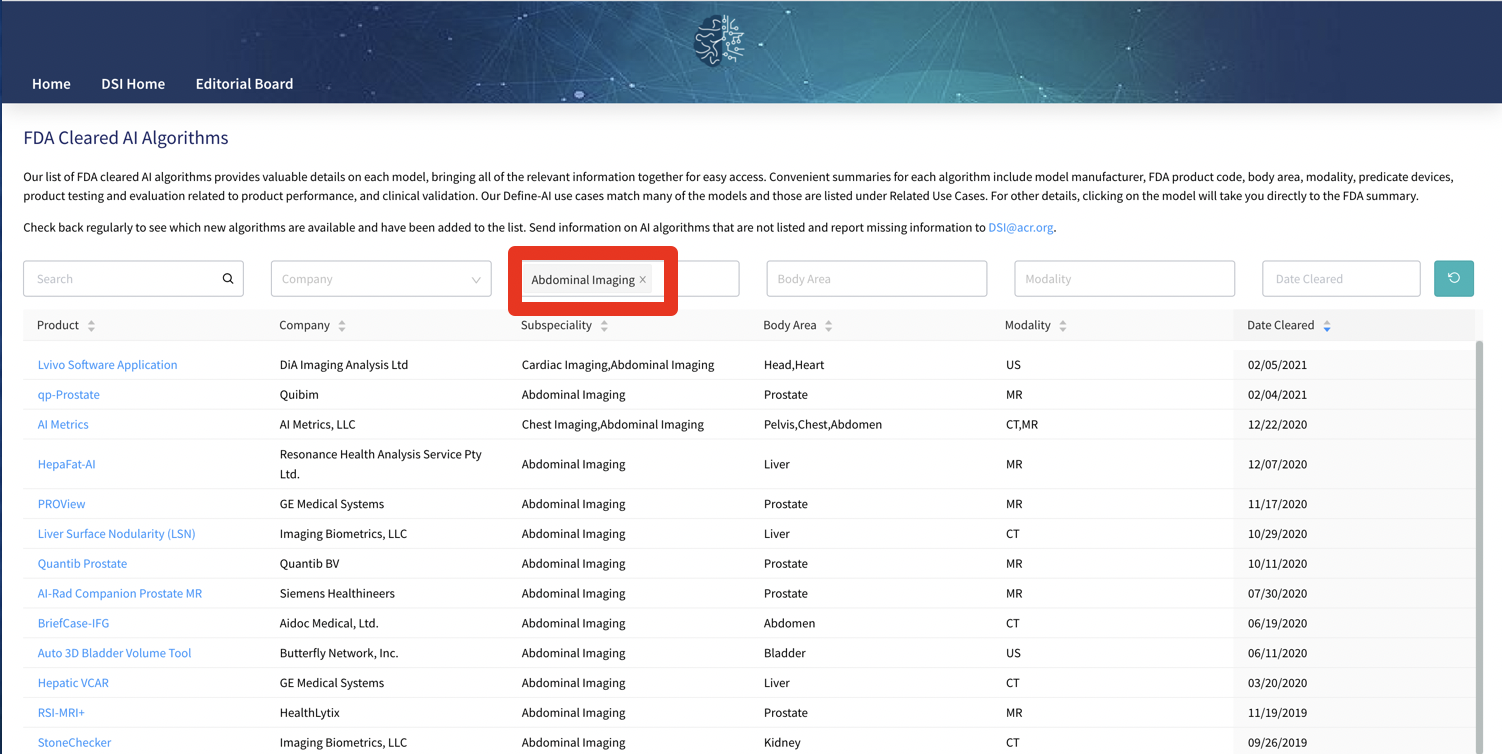1502x754 pixels.
Task: Click Quantib BV company cell
Action: click(309, 564)
